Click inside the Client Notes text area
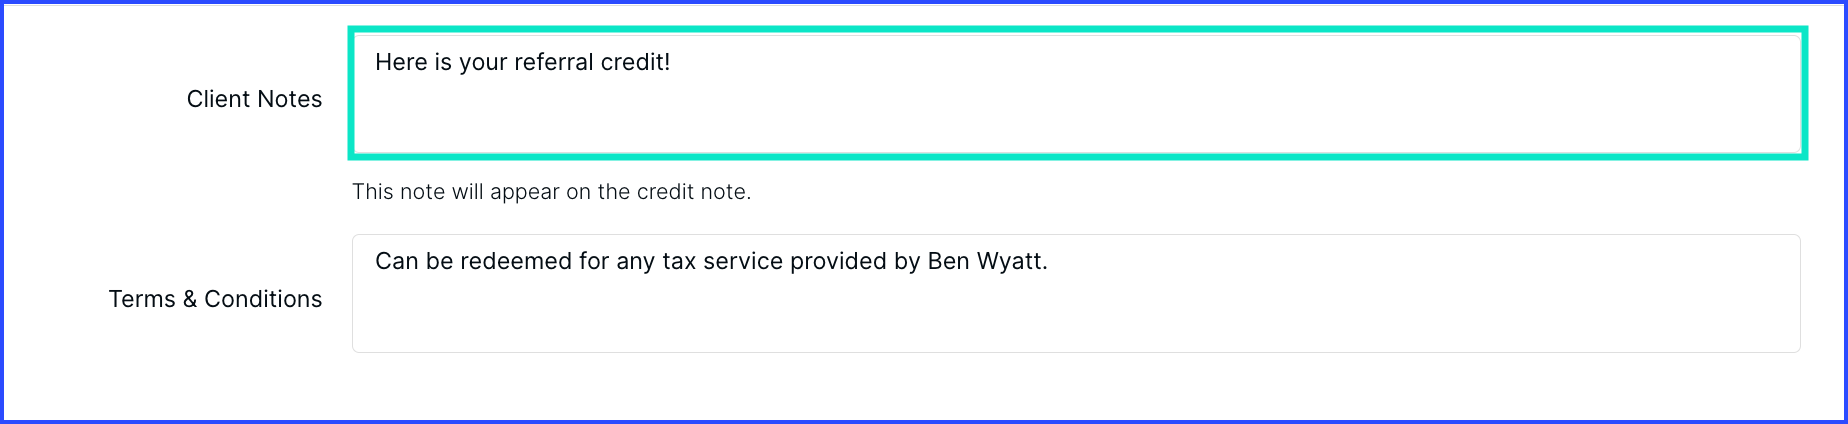The height and width of the screenshot is (424, 1848). point(1077,94)
